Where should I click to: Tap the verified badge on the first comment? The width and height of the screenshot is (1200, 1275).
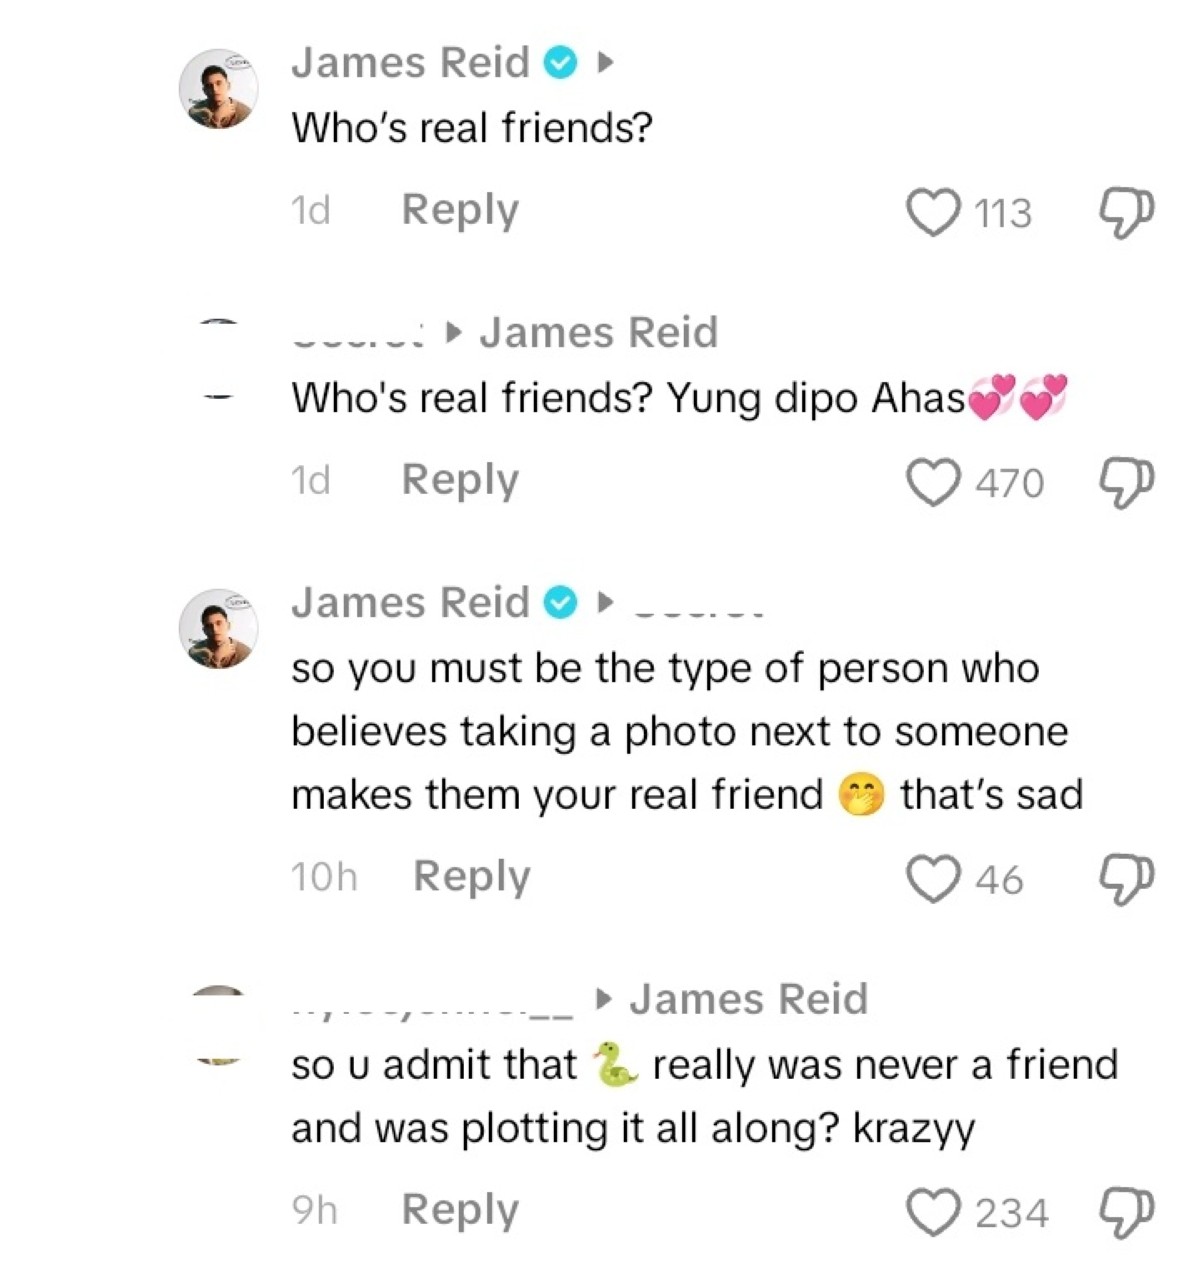click(x=560, y=64)
